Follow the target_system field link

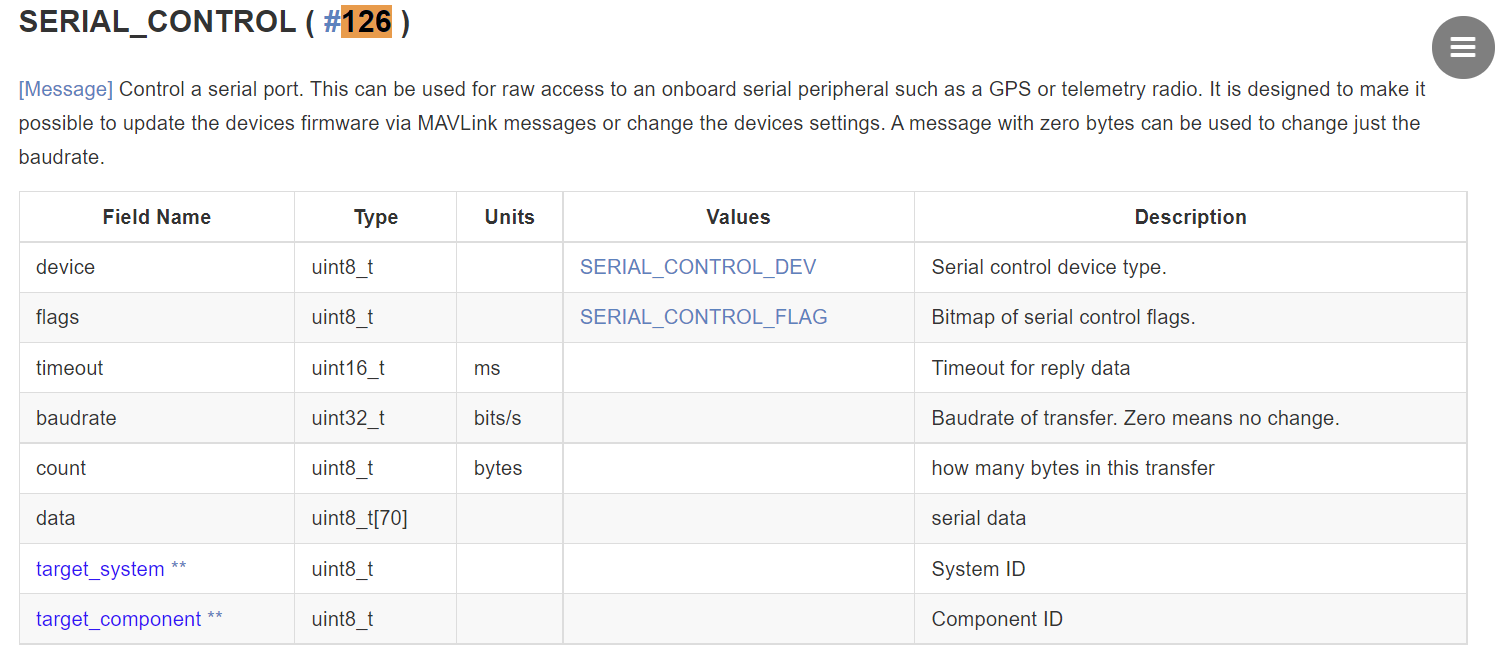98,568
